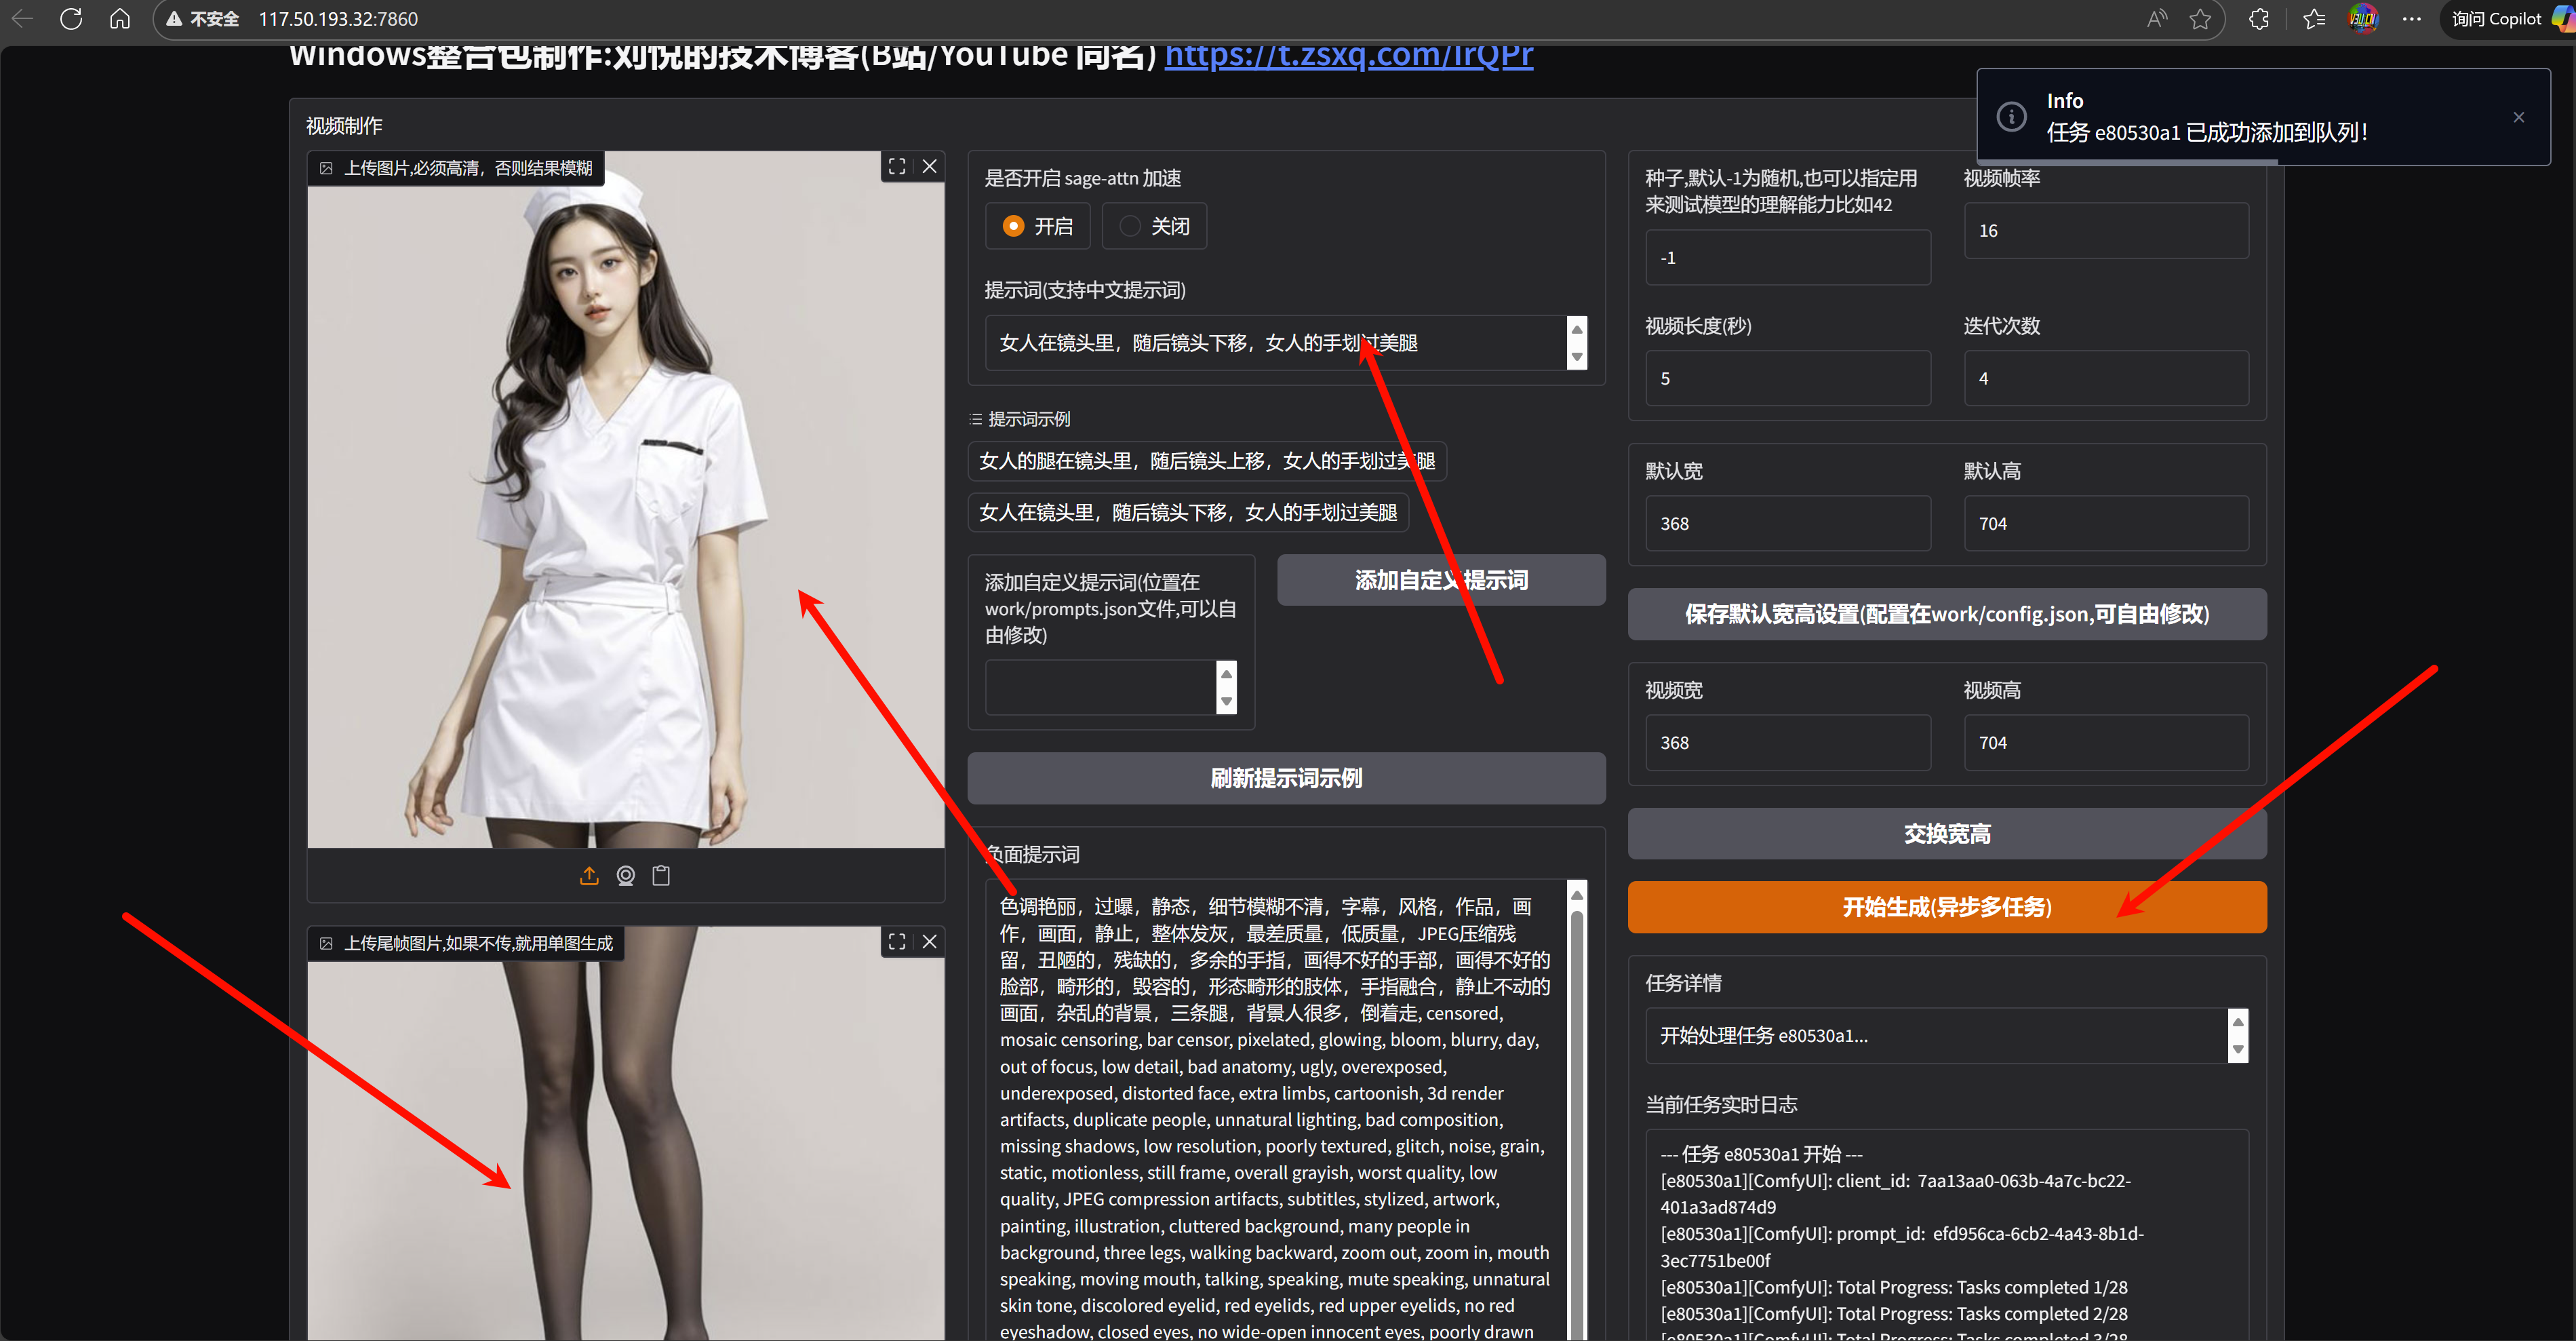Remove the tail frame image with X
2576x1341 pixels.
(930, 941)
